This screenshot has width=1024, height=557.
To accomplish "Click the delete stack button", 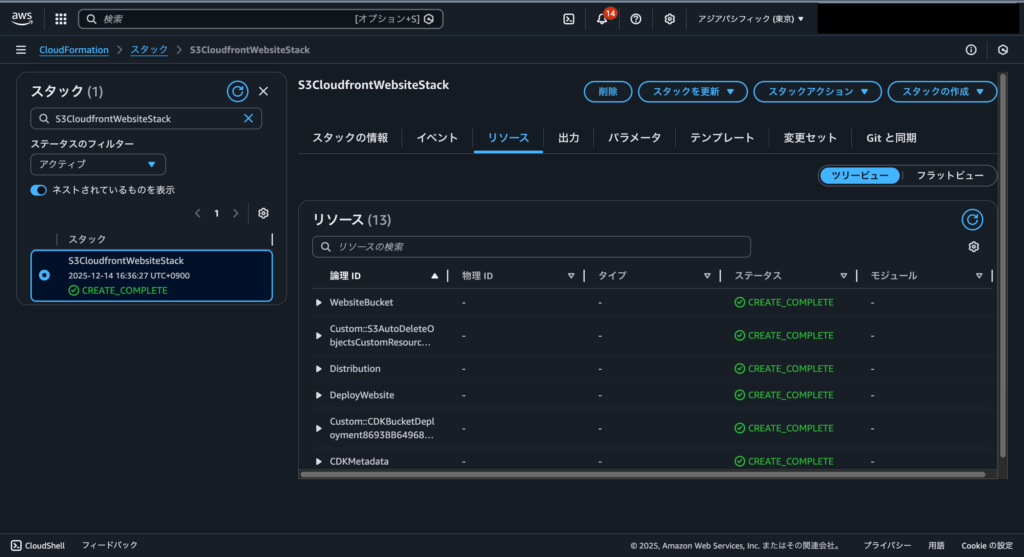I will pos(607,91).
